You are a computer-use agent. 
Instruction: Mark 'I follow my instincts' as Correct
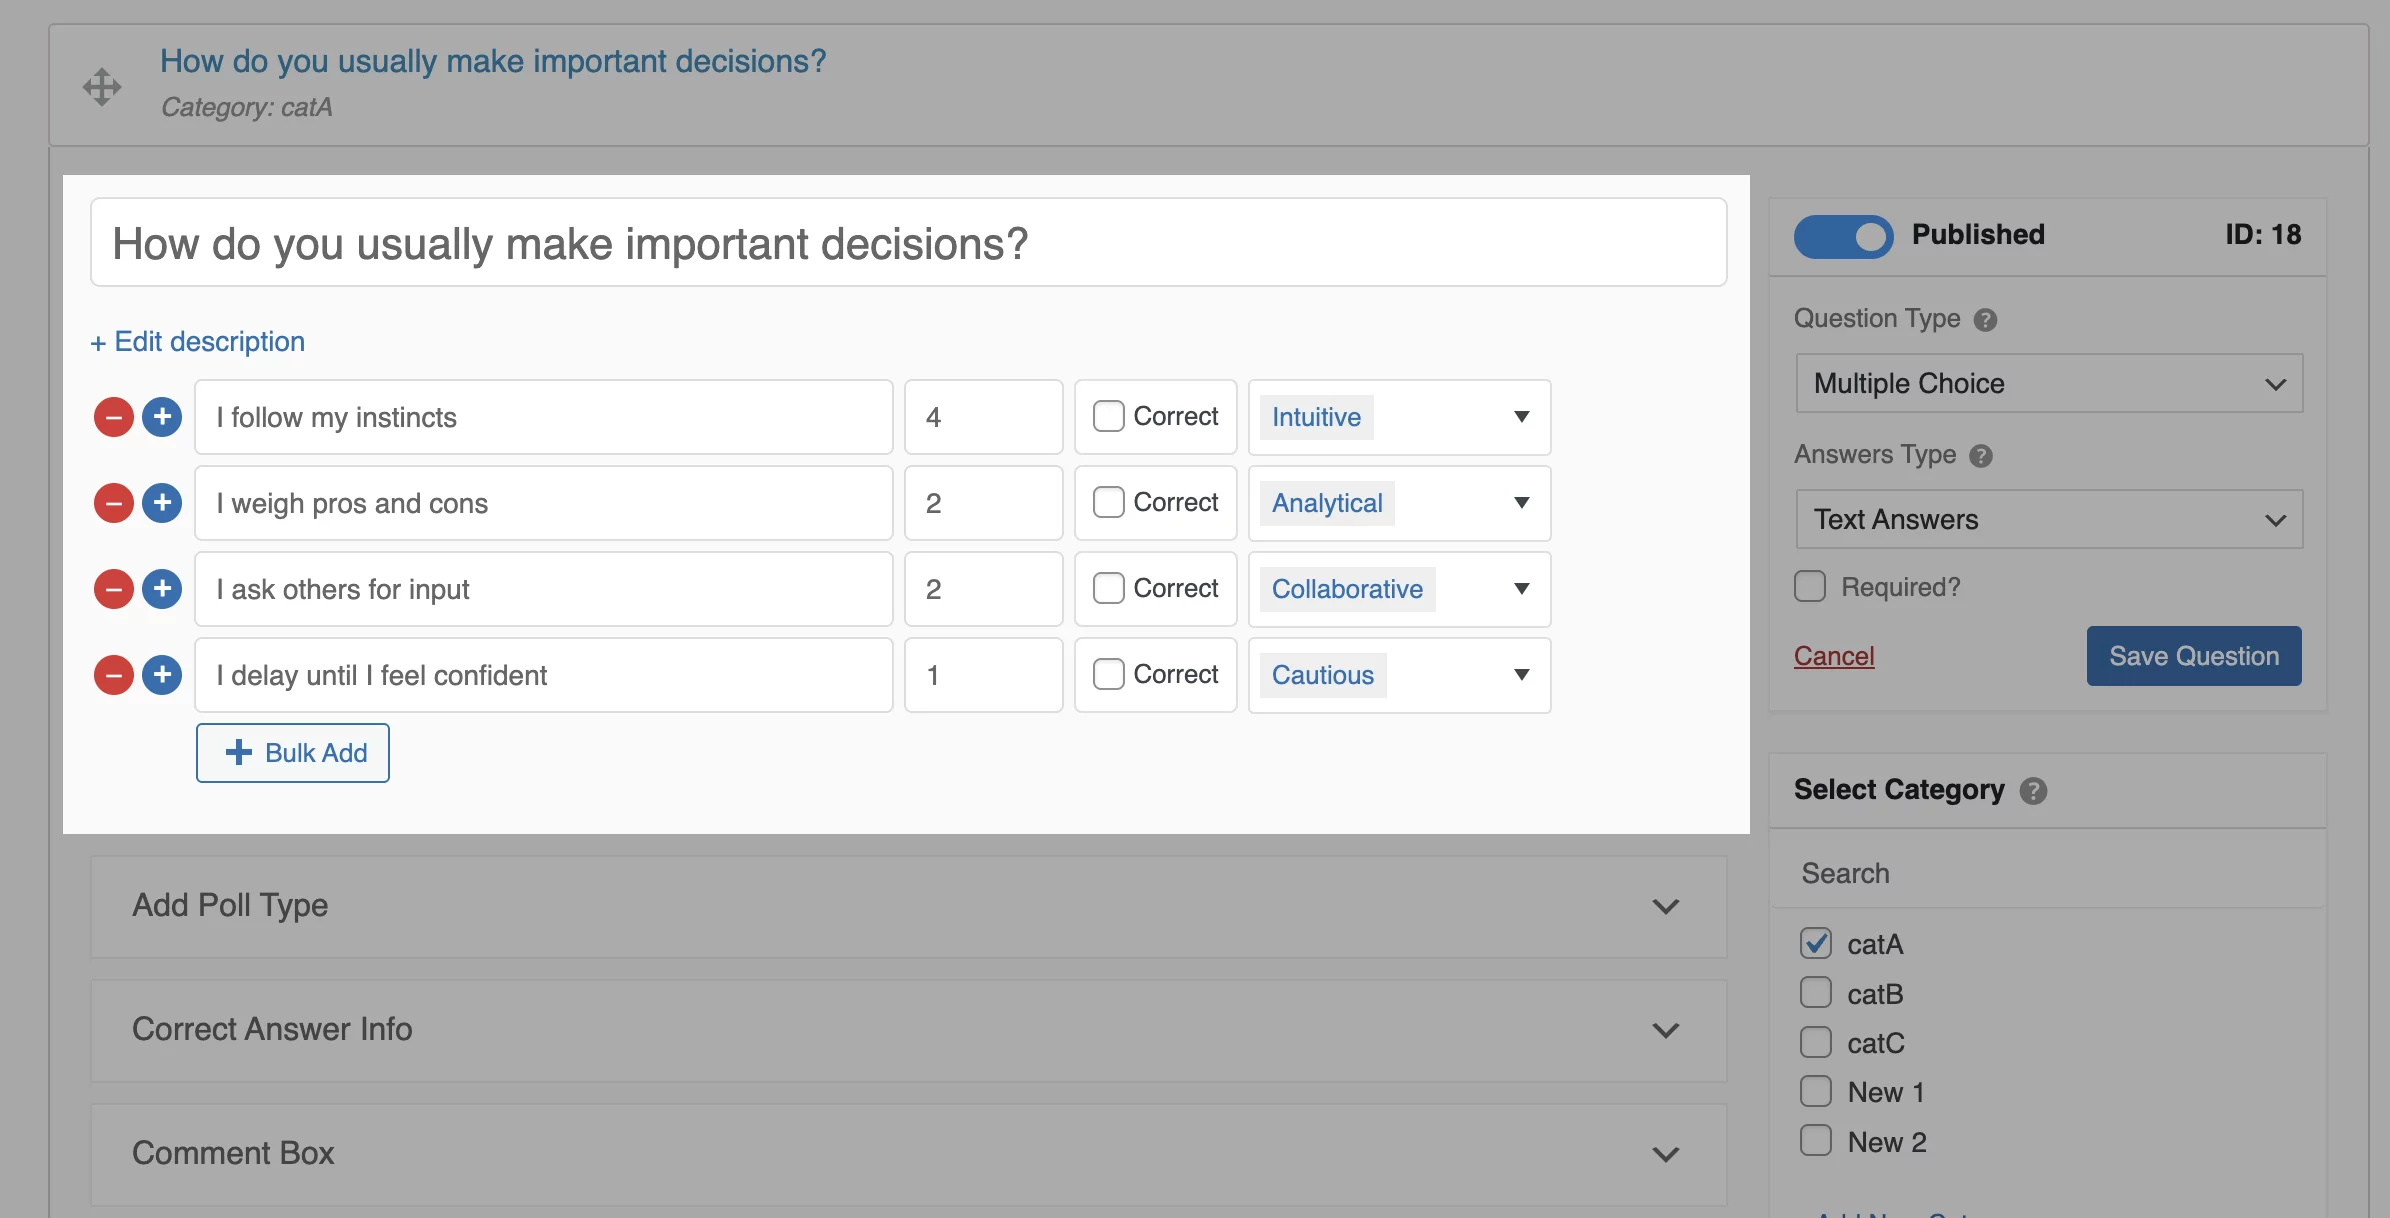pos(1108,417)
